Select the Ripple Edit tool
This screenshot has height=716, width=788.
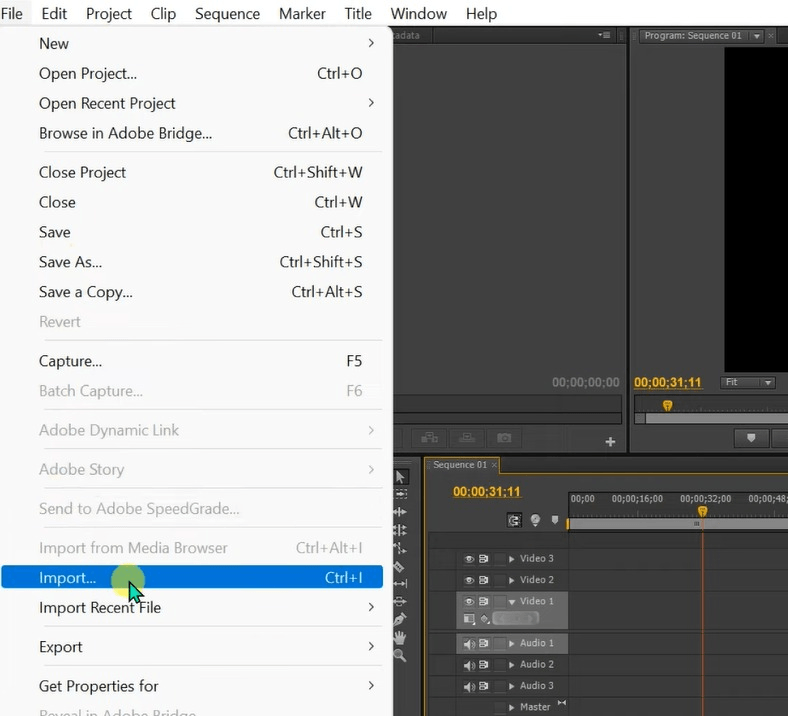tap(401, 512)
